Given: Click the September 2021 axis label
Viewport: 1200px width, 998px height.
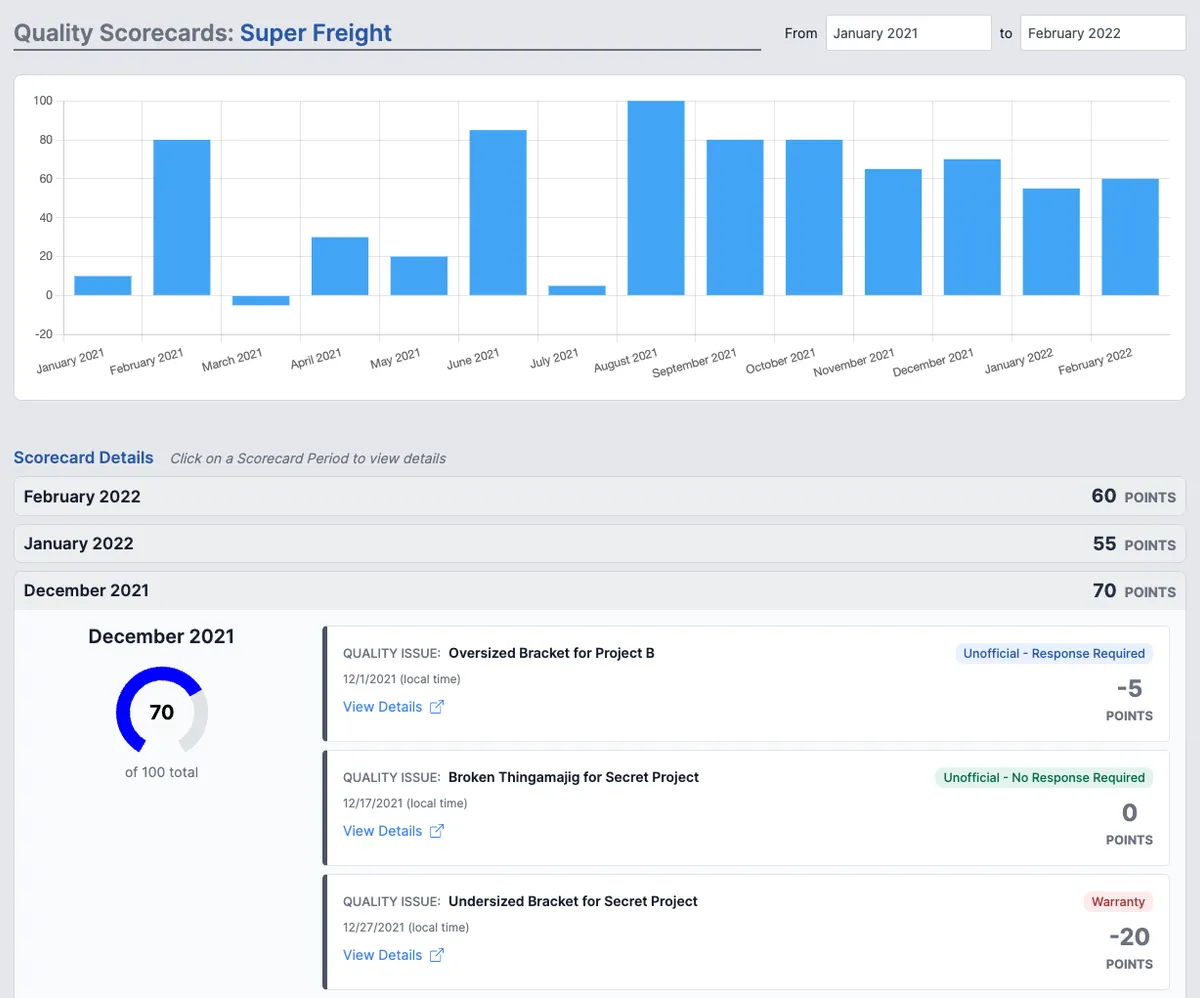Looking at the screenshot, I should coord(694,362).
